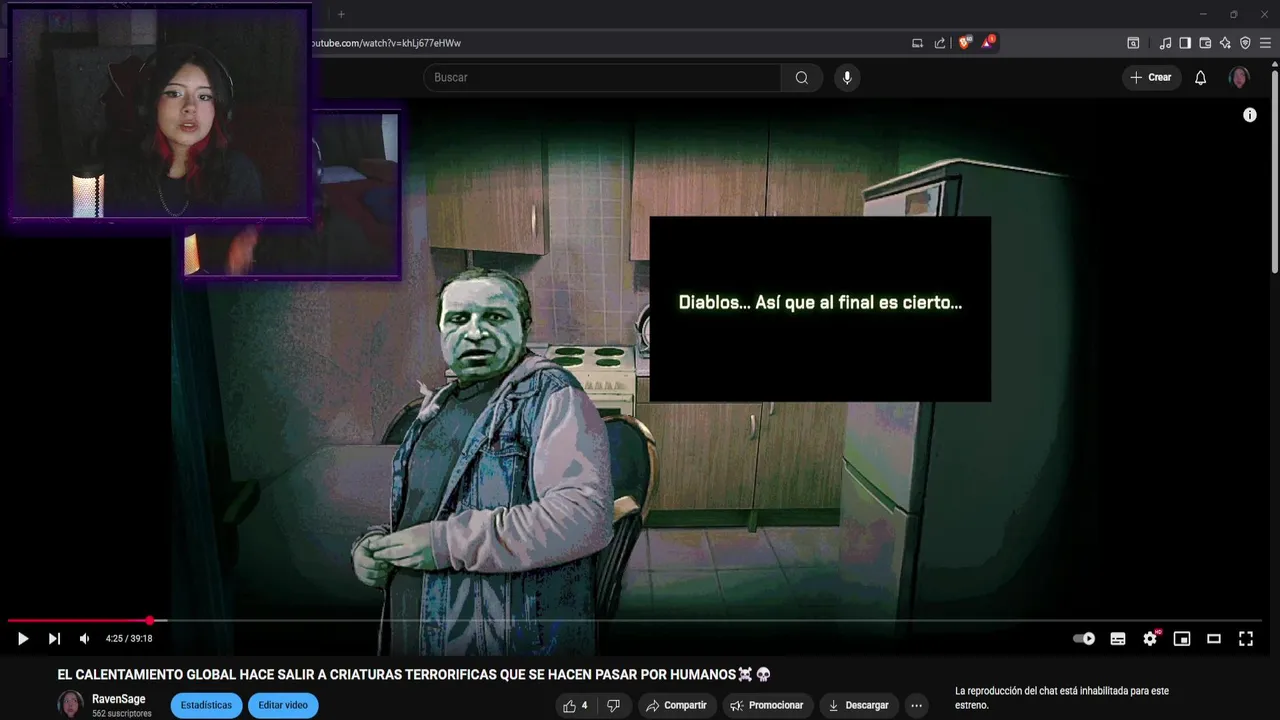Open a new browser tab
Viewport: 1280px width, 720px height.
[x=341, y=14]
